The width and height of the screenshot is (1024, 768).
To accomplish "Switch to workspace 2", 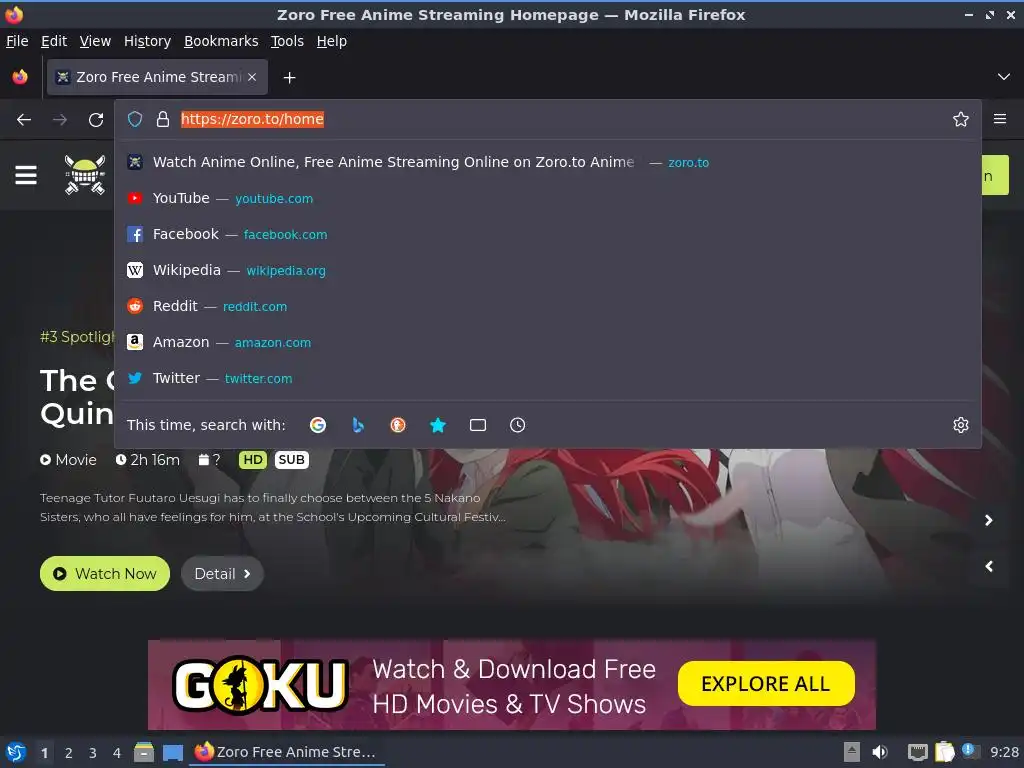I will (69, 753).
